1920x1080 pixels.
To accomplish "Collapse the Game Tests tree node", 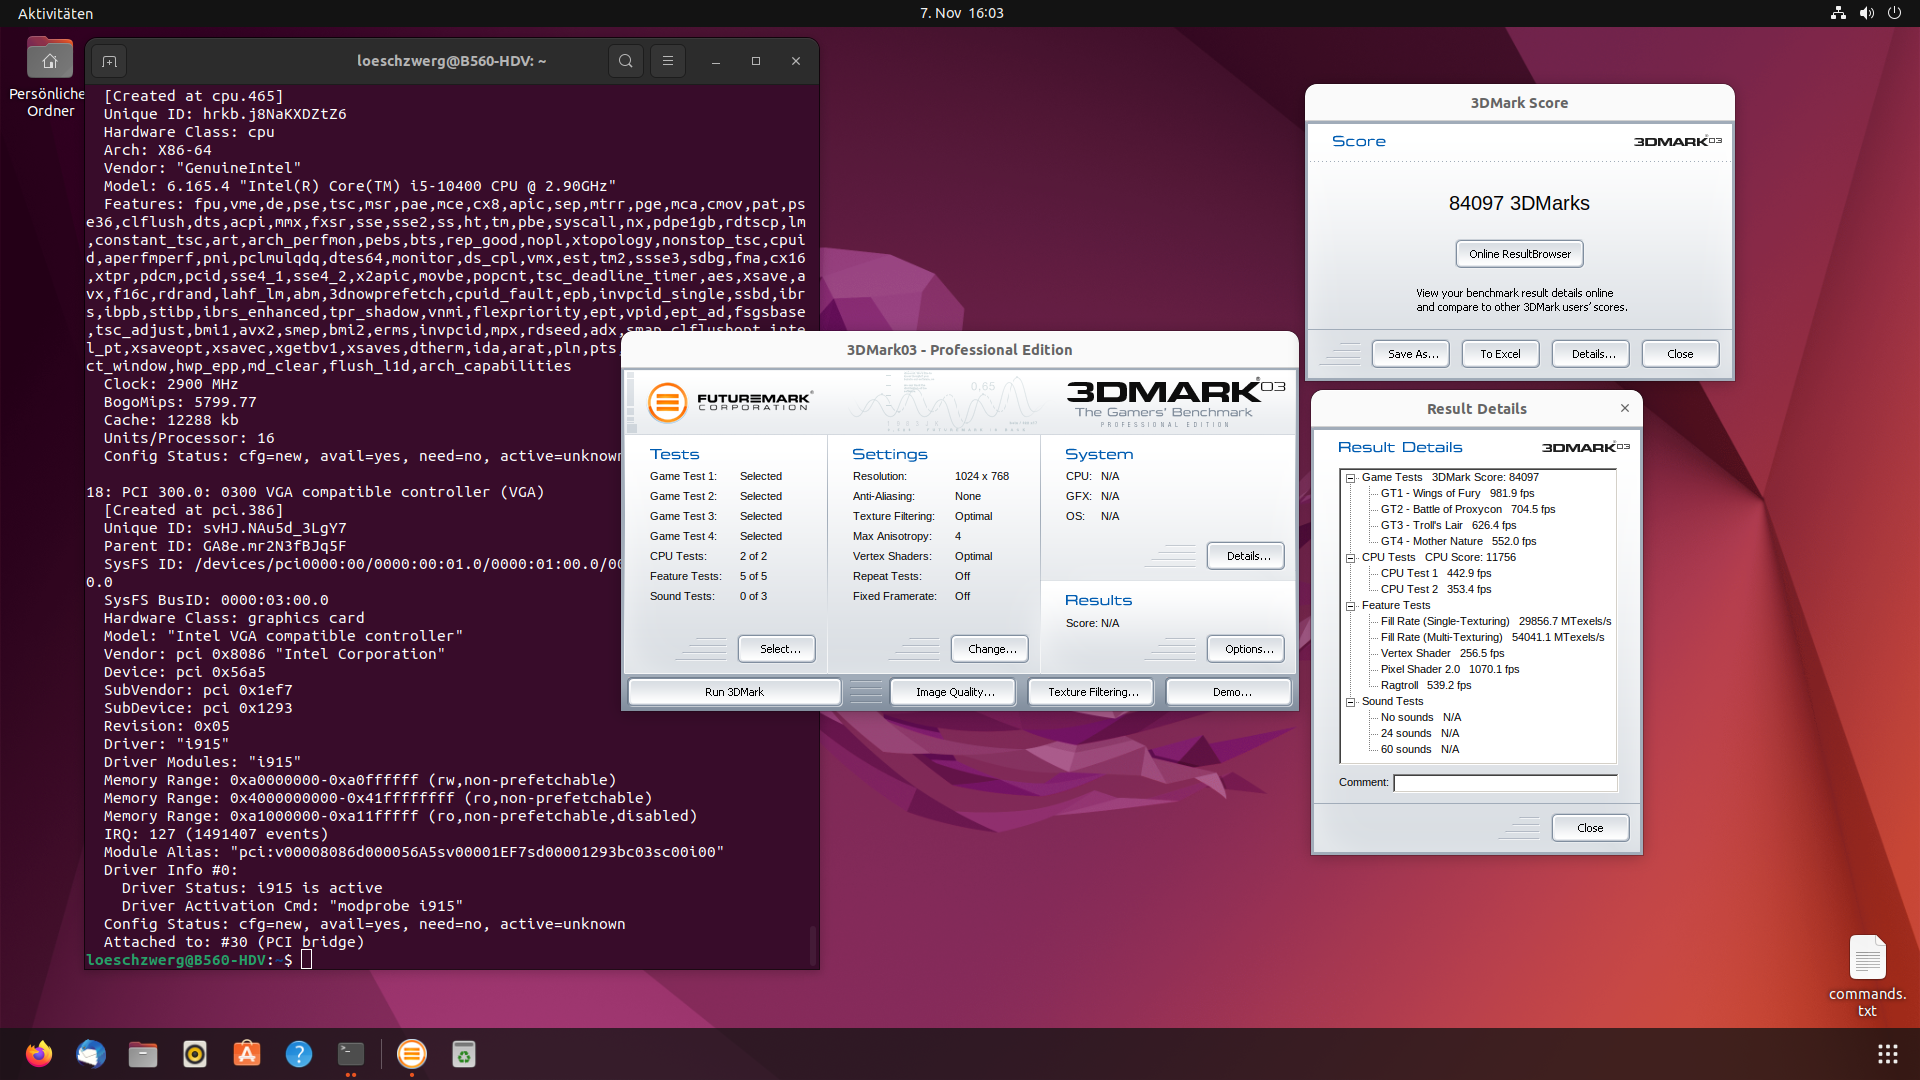I will tap(1350, 478).
